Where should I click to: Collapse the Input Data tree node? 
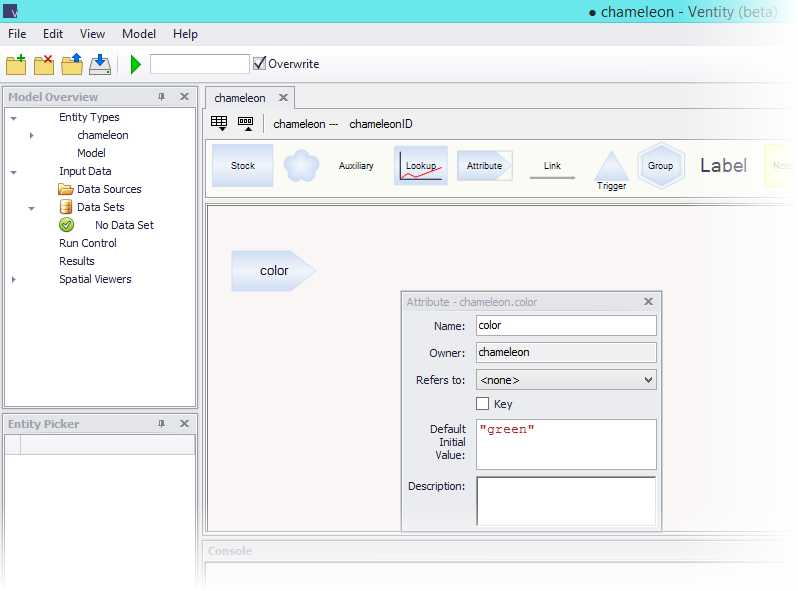(x=14, y=173)
